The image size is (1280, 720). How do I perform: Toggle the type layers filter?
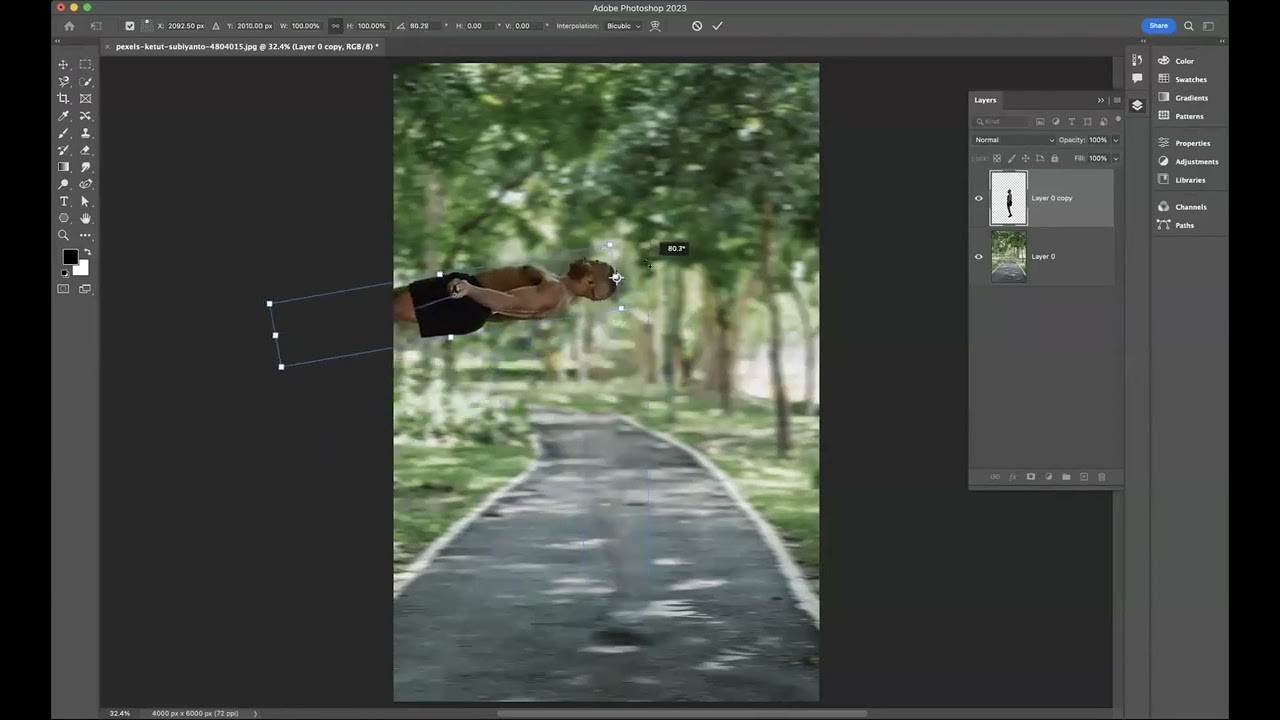1071,122
